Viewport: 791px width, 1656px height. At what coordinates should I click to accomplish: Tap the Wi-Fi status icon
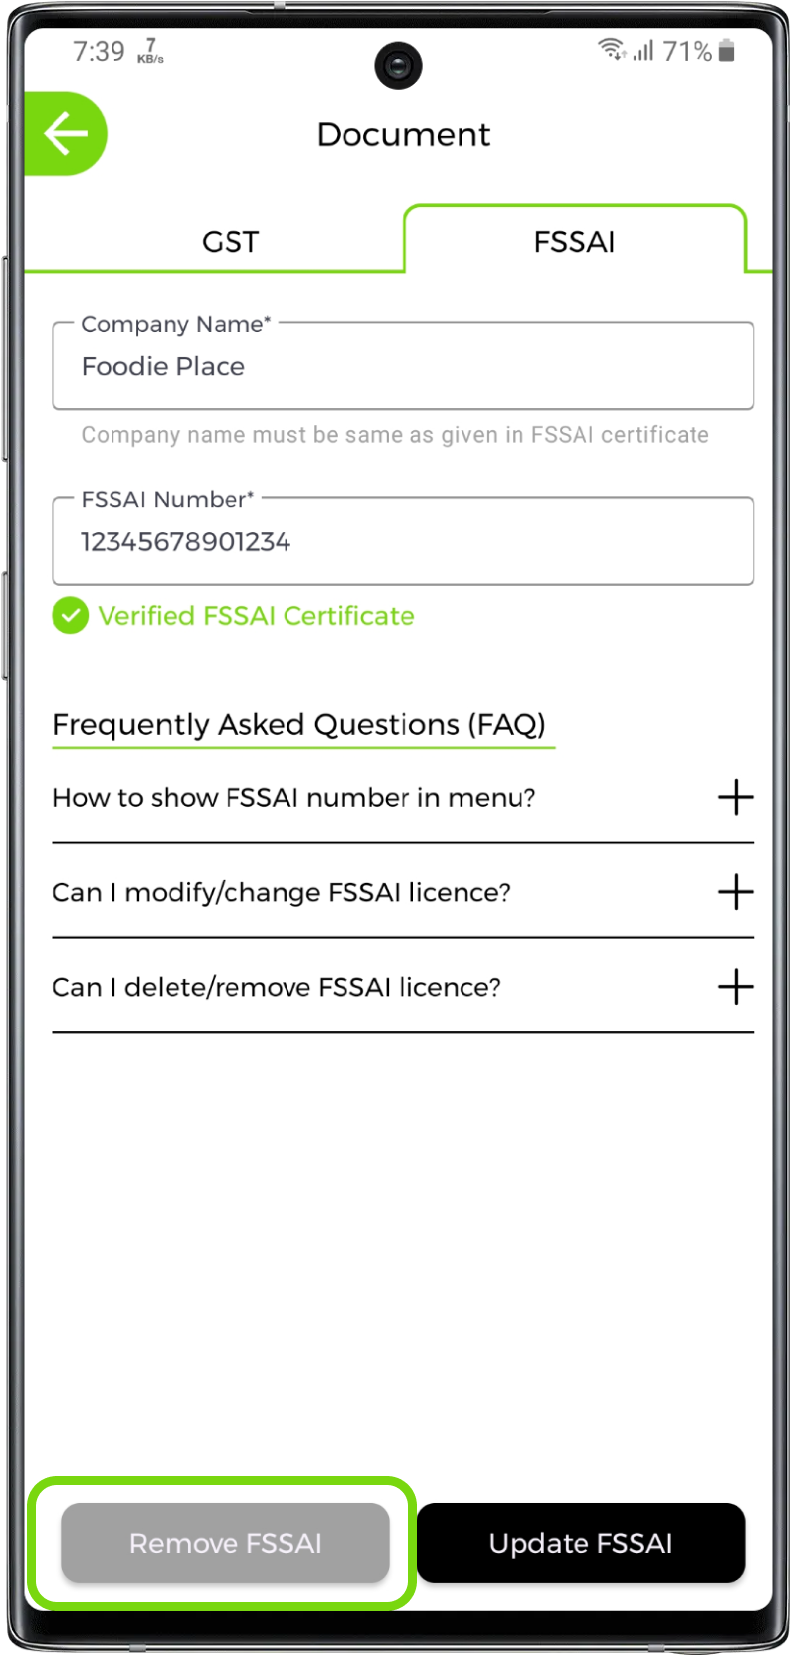click(611, 49)
